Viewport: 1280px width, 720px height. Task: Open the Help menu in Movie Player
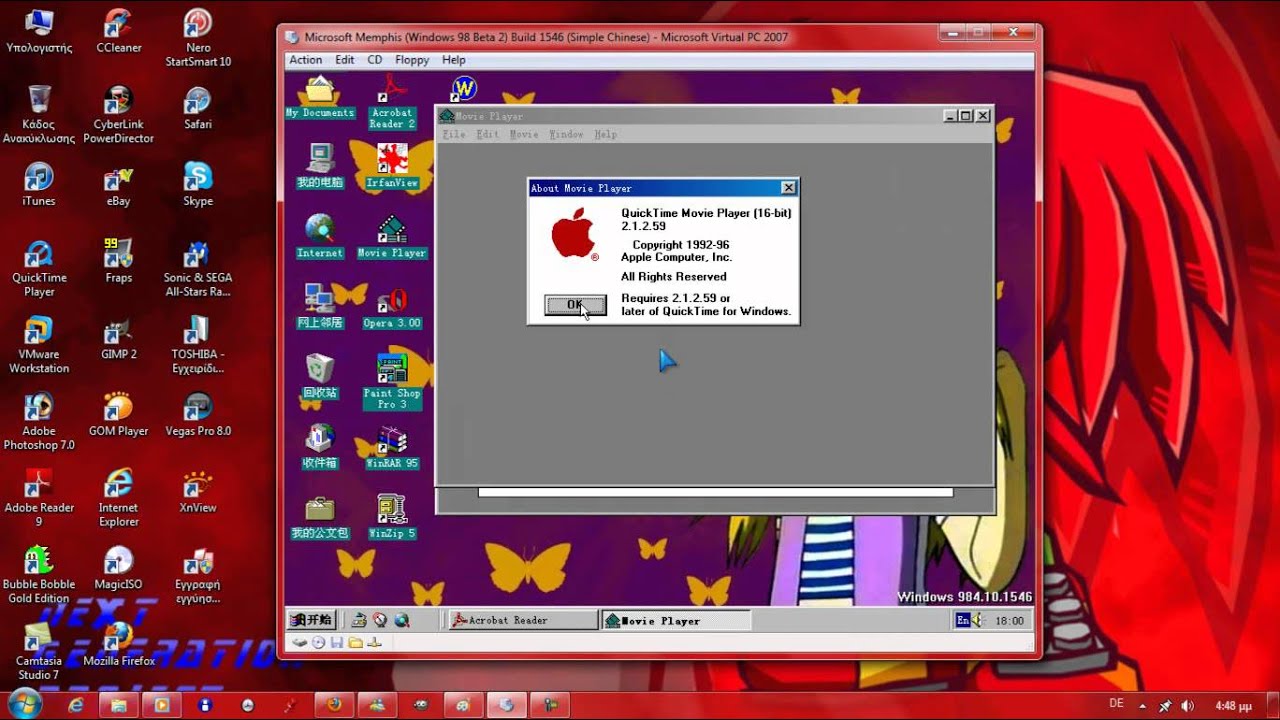605,134
